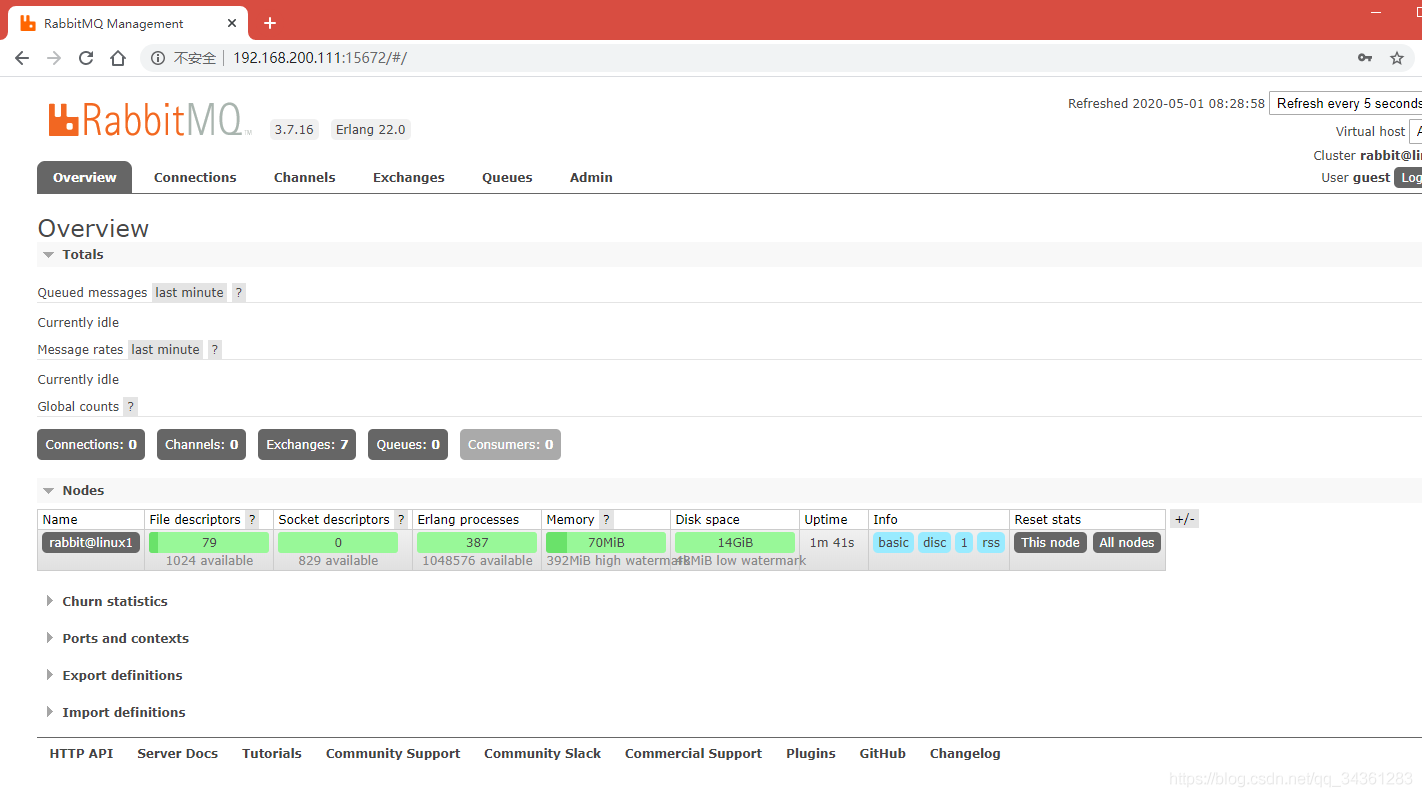The height and width of the screenshot is (797, 1422).
Task: Click the Erlang processes bar showing 387
Action: [477, 543]
